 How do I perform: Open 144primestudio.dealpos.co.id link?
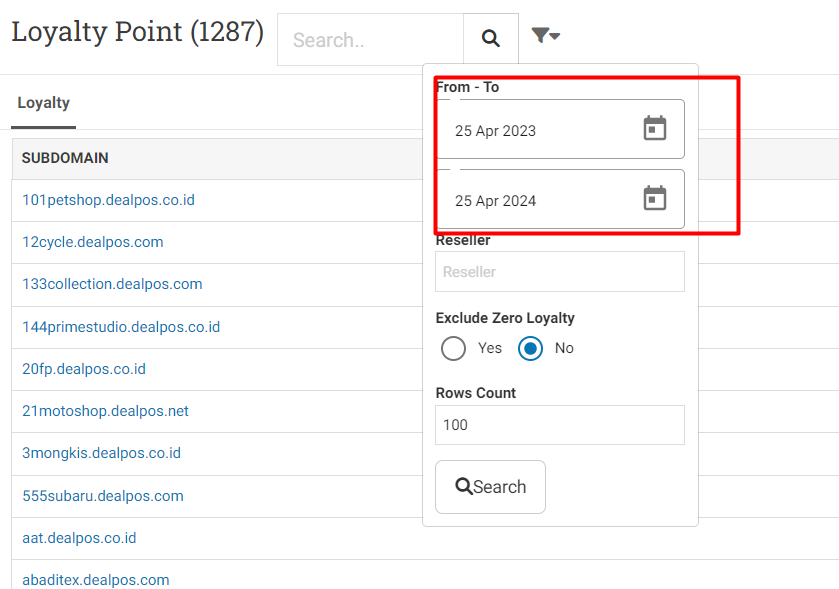click(121, 327)
